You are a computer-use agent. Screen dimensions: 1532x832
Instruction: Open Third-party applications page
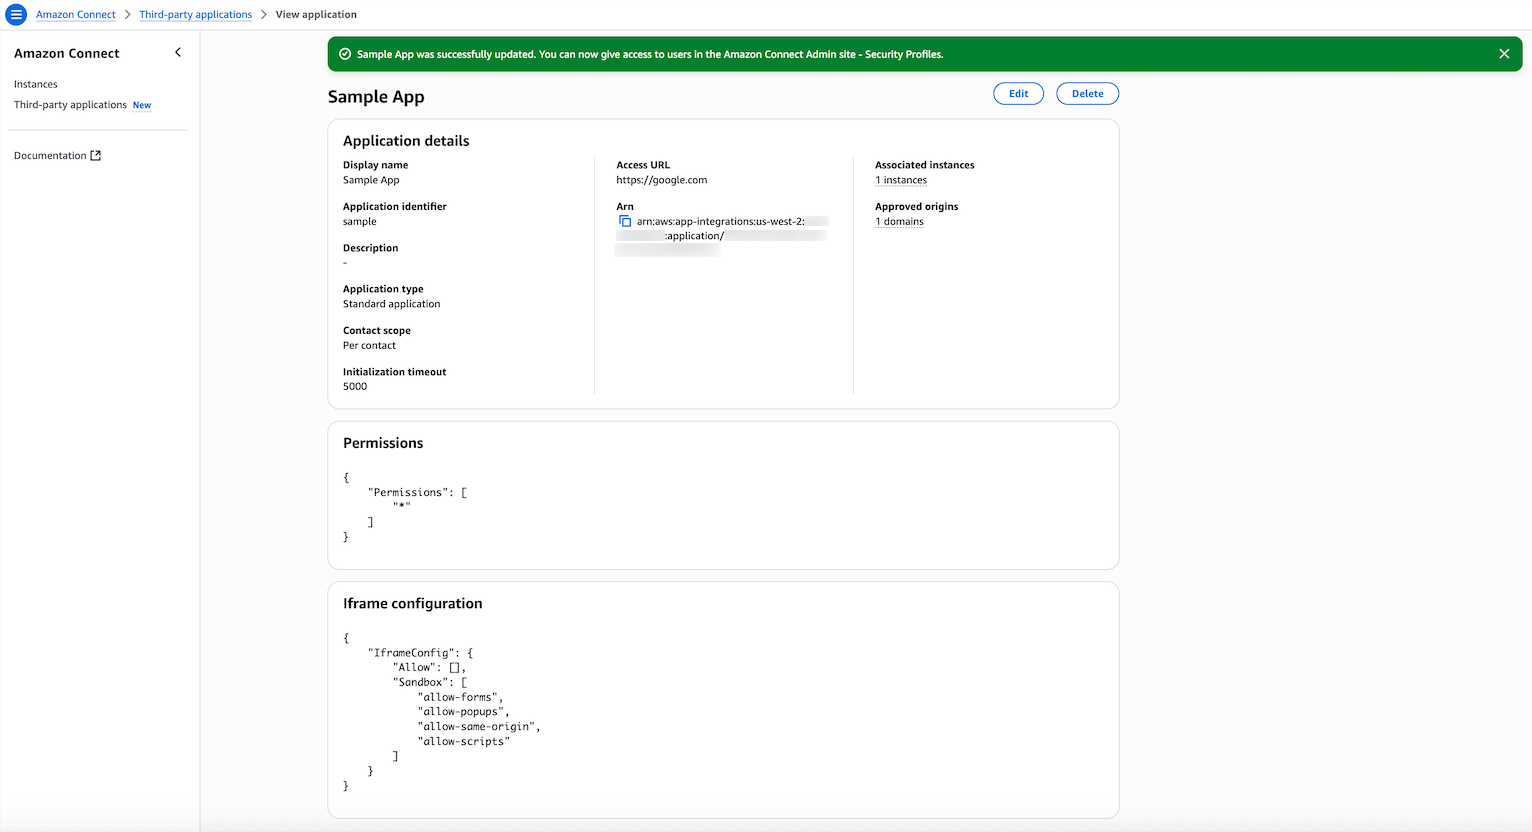(x=70, y=104)
